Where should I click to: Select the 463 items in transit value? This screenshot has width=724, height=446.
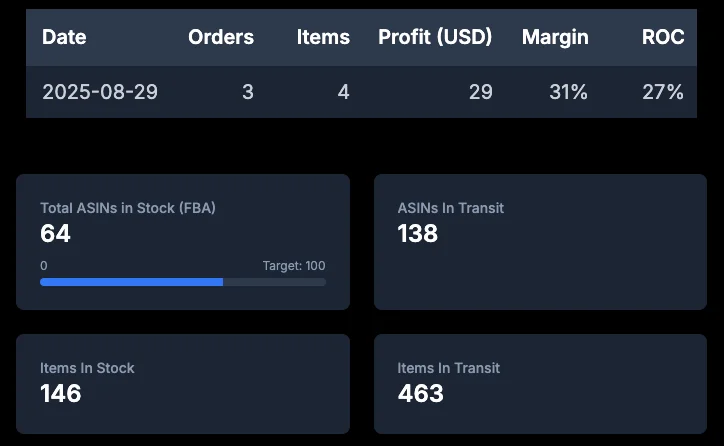point(420,393)
